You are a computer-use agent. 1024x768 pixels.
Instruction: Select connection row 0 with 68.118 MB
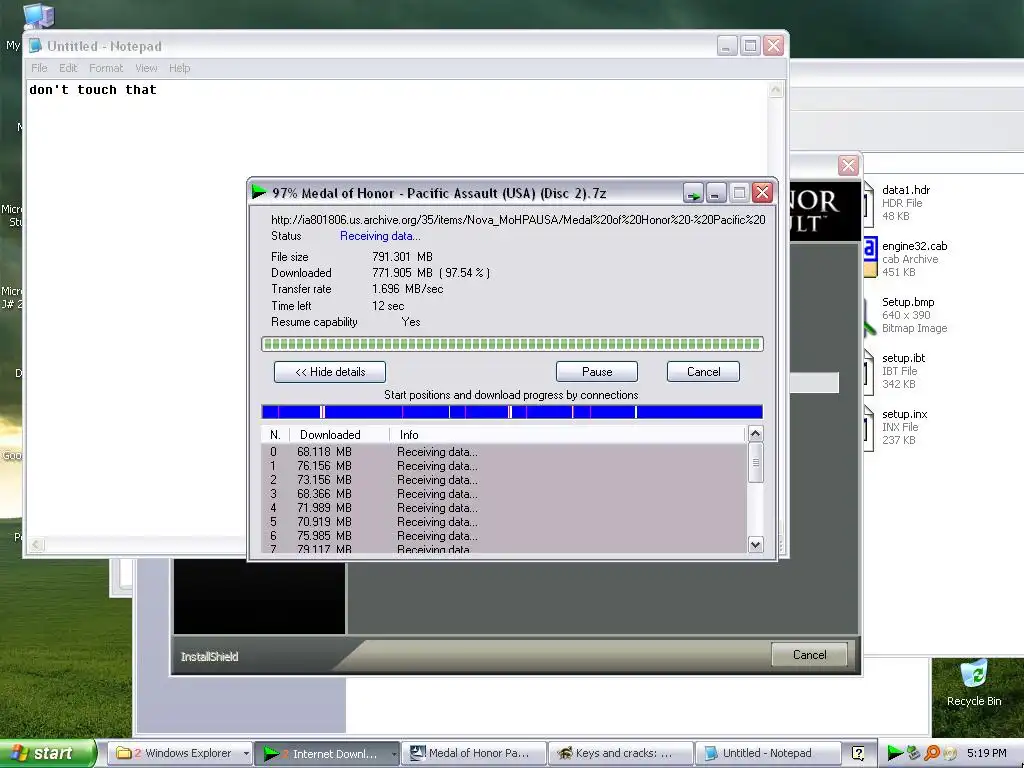(504, 452)
